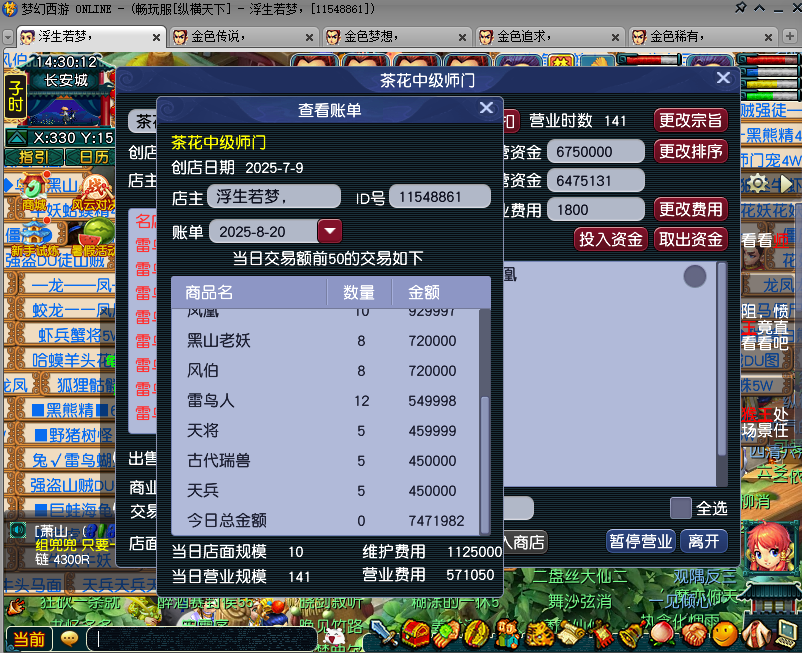Image resolution: width=802 pixels, height=653 pixels.
Task: Open the 指引 guide button
Action: click(x=34, y=157)
